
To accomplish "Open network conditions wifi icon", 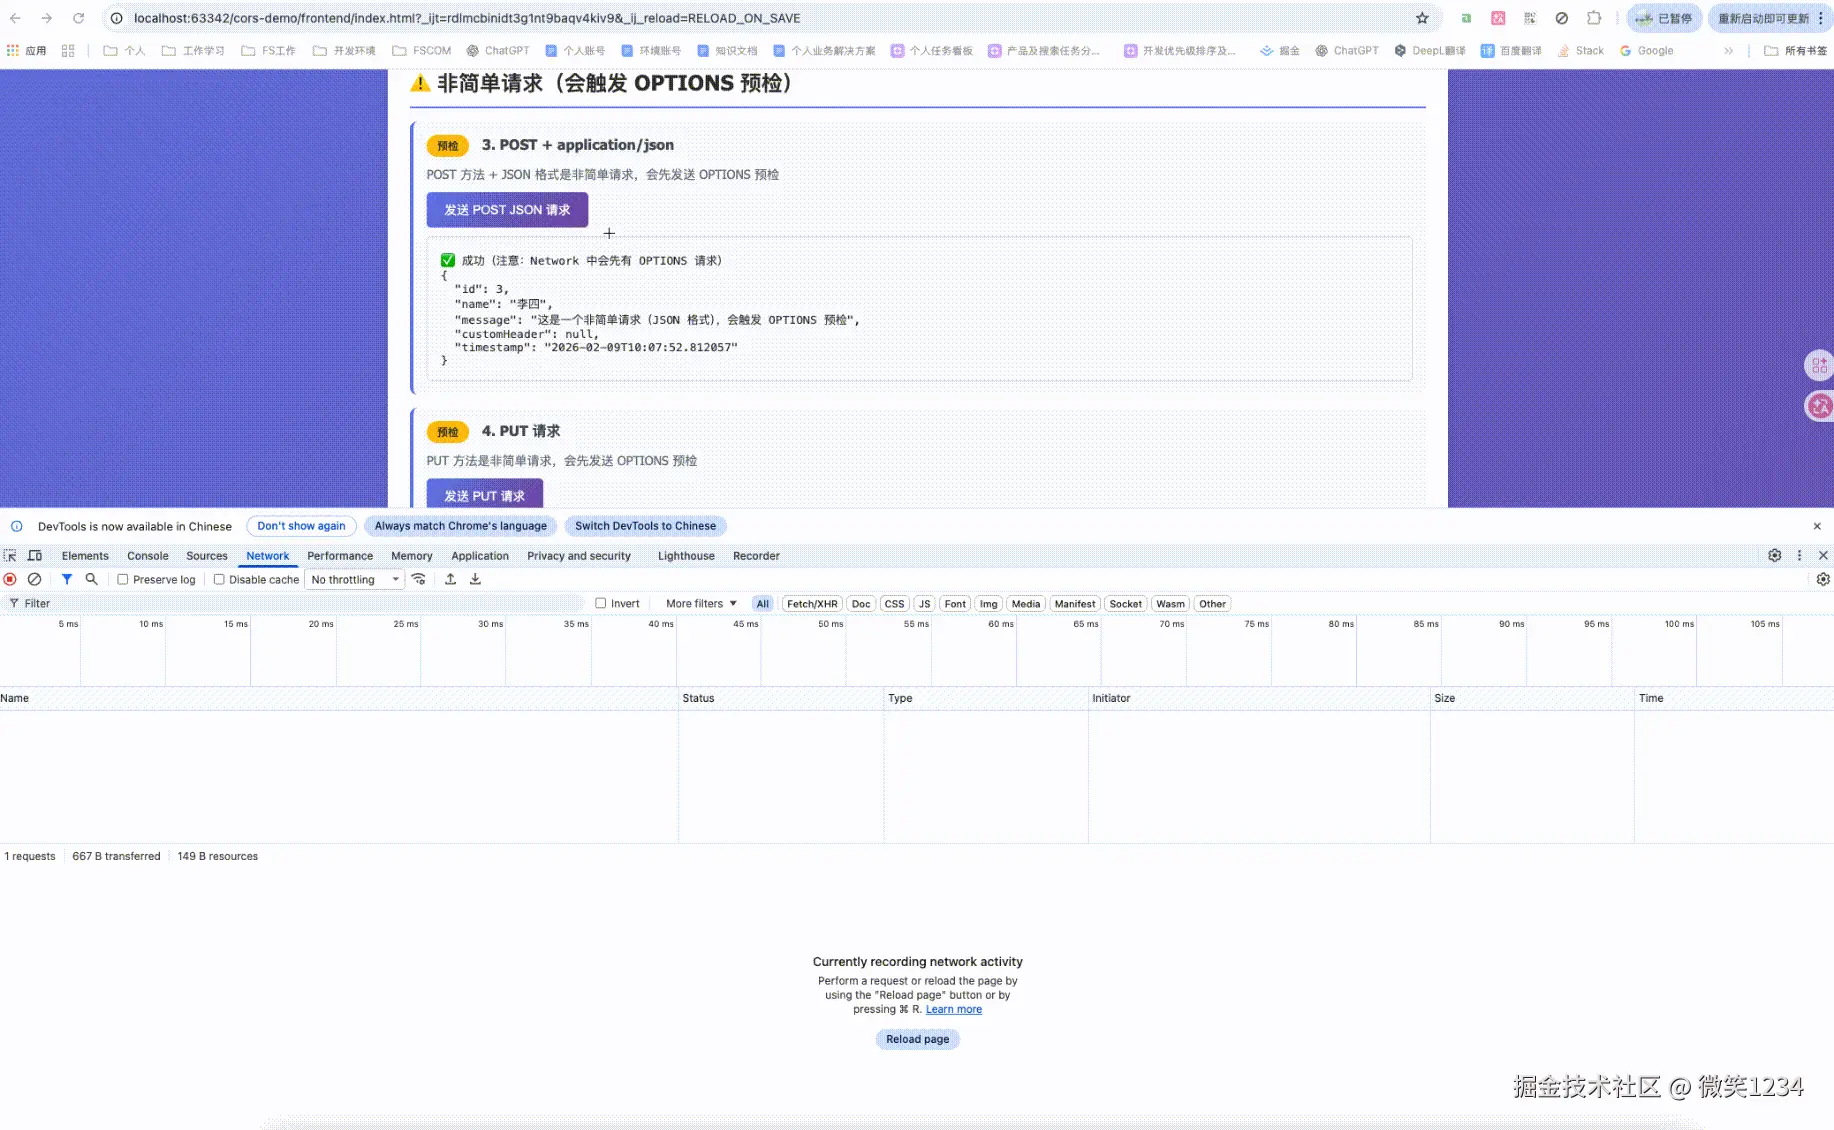I will click(419, 579).
